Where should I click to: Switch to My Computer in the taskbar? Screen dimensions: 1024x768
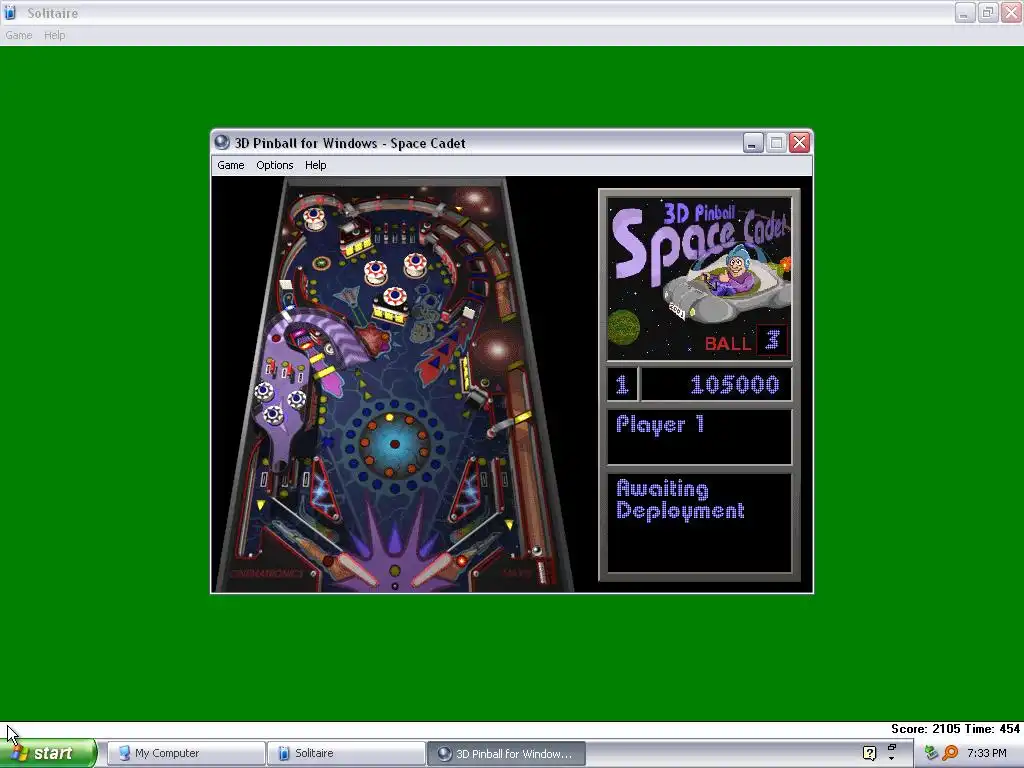pyautogui.click(x=186, y=753)
